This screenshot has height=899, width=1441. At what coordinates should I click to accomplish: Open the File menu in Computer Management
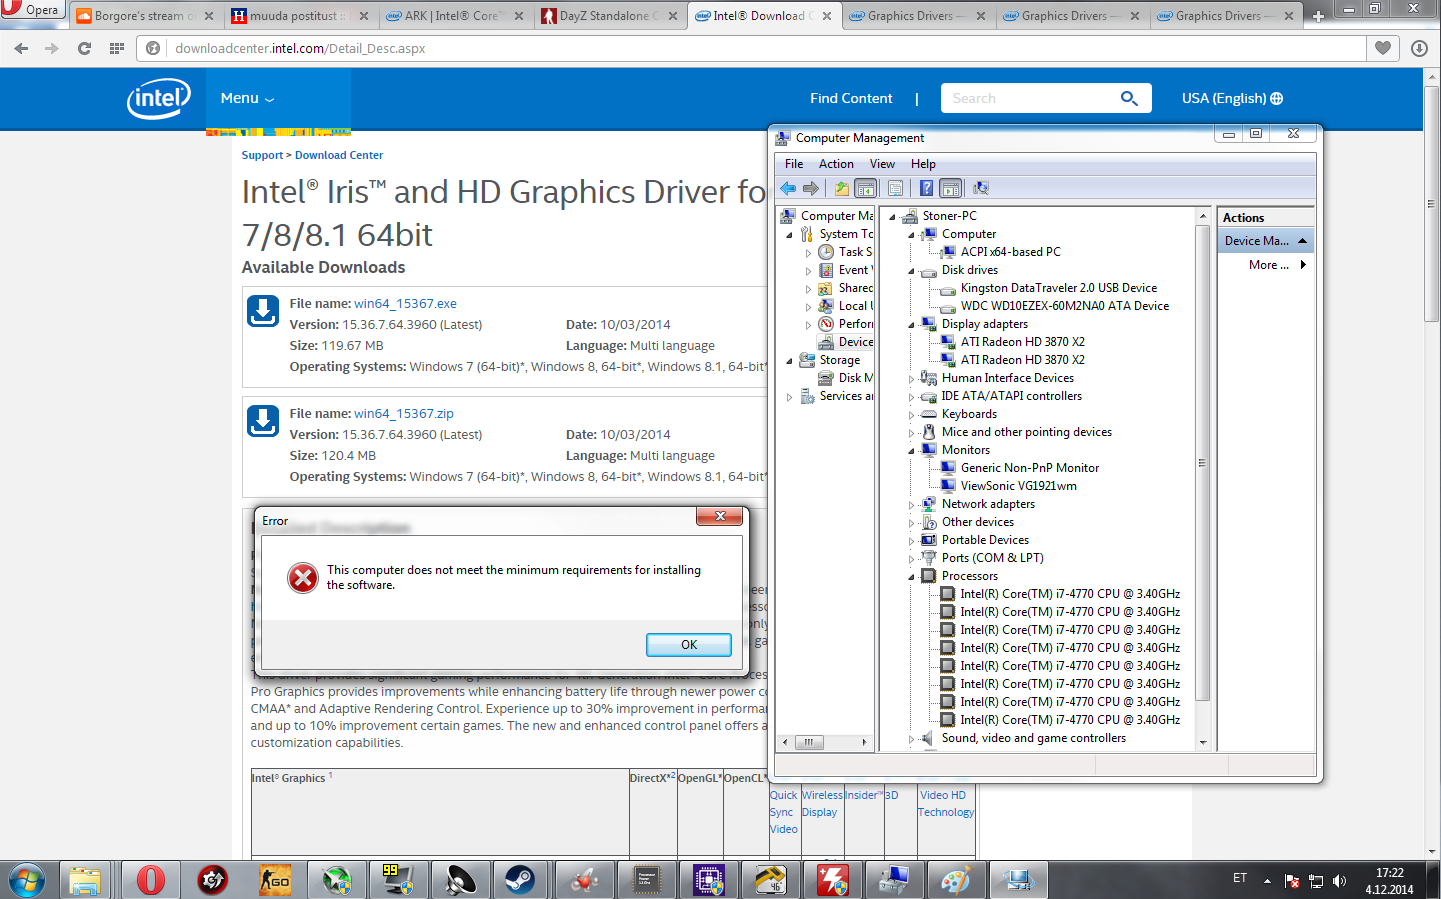[x=794, y=164]
